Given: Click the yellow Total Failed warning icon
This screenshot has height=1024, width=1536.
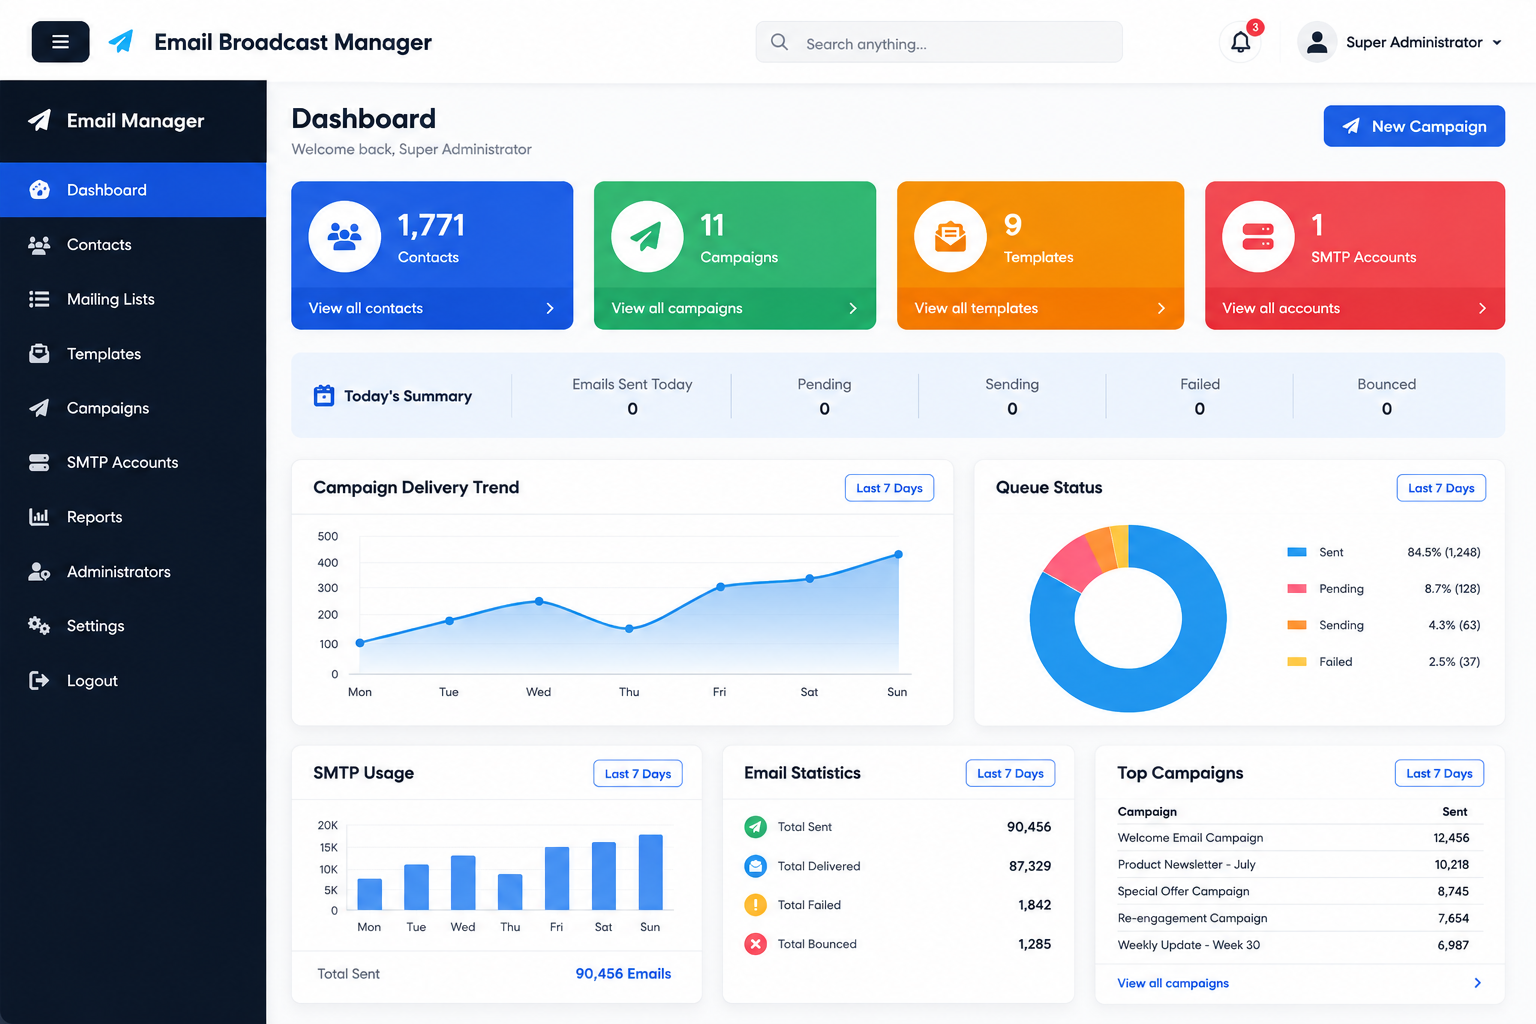Looking at the screenshot, I should tap(756, 905).
